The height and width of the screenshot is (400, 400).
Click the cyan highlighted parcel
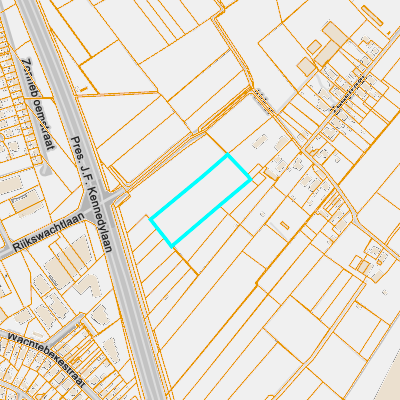(200, 200)
